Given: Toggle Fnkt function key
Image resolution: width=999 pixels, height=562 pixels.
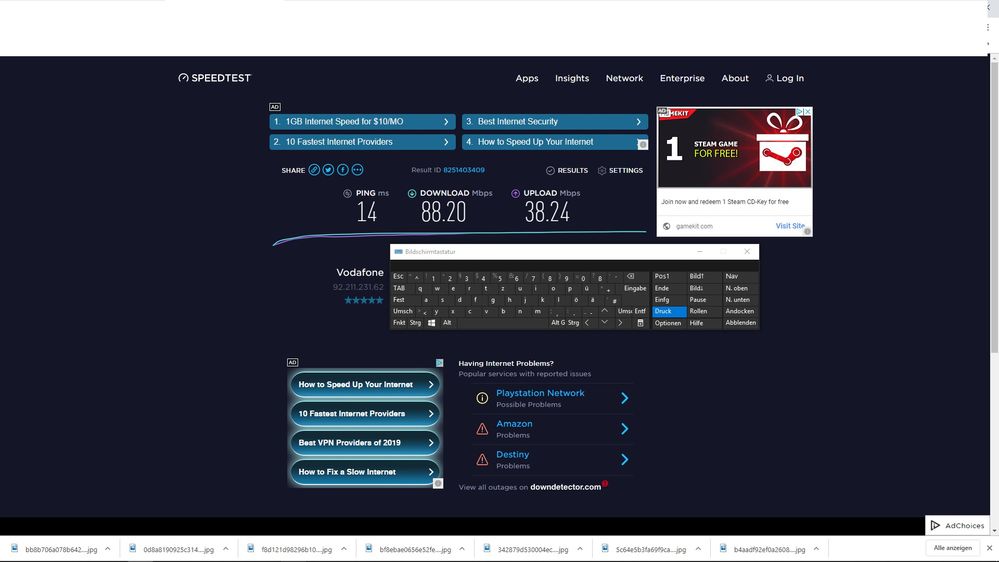Looking at the screenshot, I should (399, 323).
